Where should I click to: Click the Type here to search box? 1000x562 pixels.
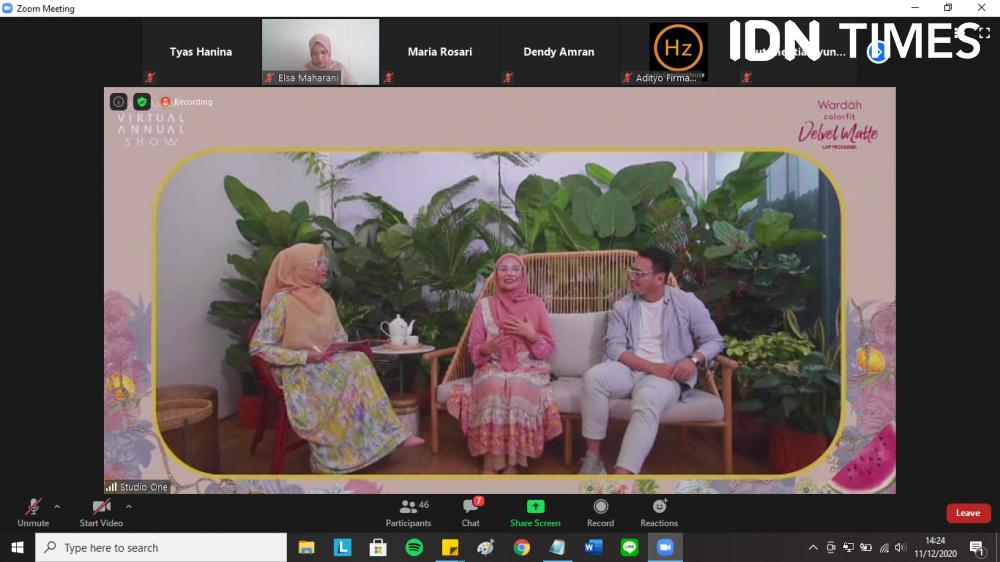pos(161,547)
